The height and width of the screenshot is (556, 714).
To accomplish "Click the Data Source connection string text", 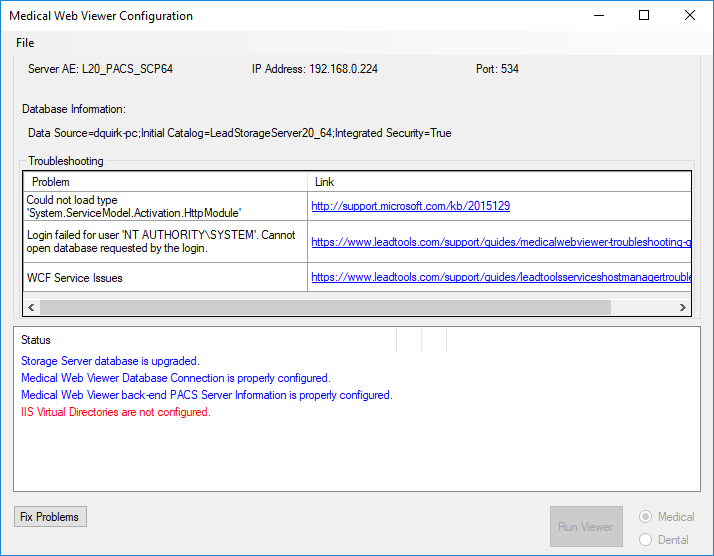I will click(240, 133).
